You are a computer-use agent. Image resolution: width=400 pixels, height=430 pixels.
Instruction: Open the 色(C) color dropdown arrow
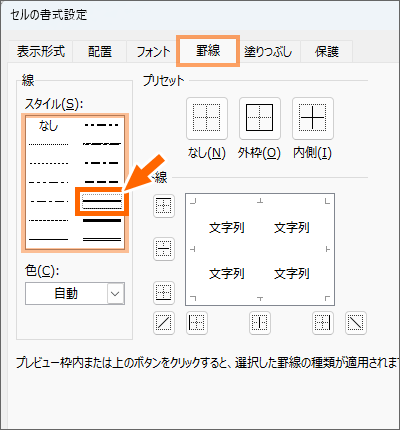tap(115, 294)
